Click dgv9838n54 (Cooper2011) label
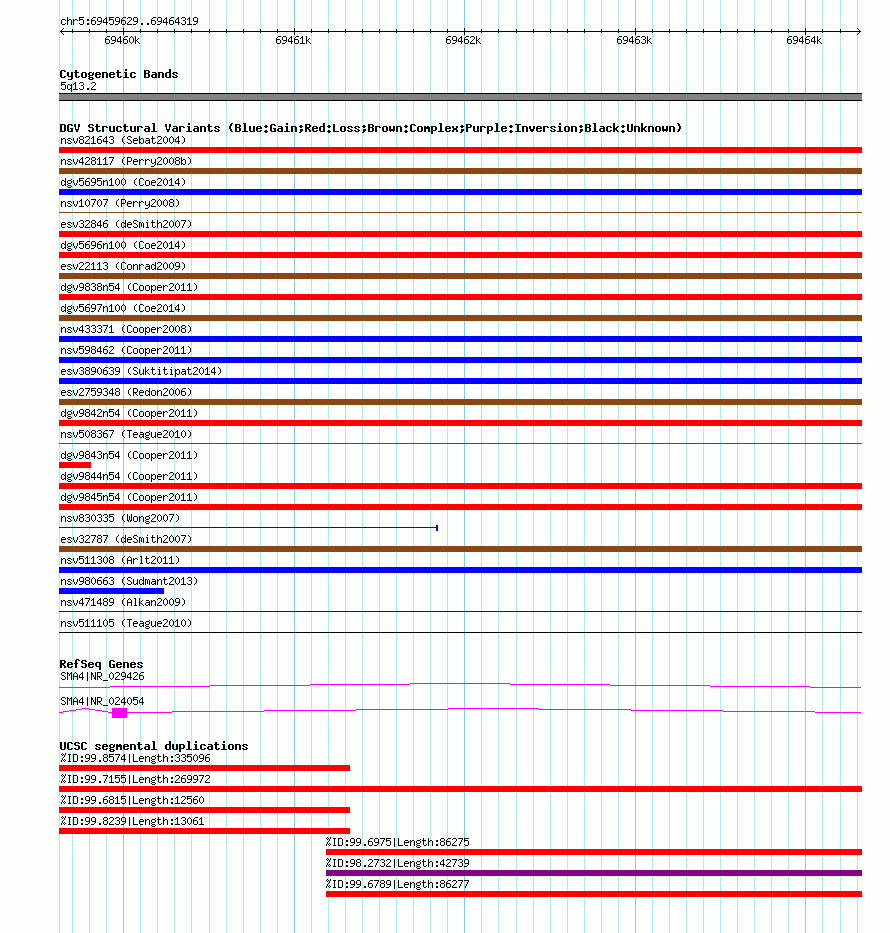The height and width of the screenshot is (933, 890). point(129,287)
